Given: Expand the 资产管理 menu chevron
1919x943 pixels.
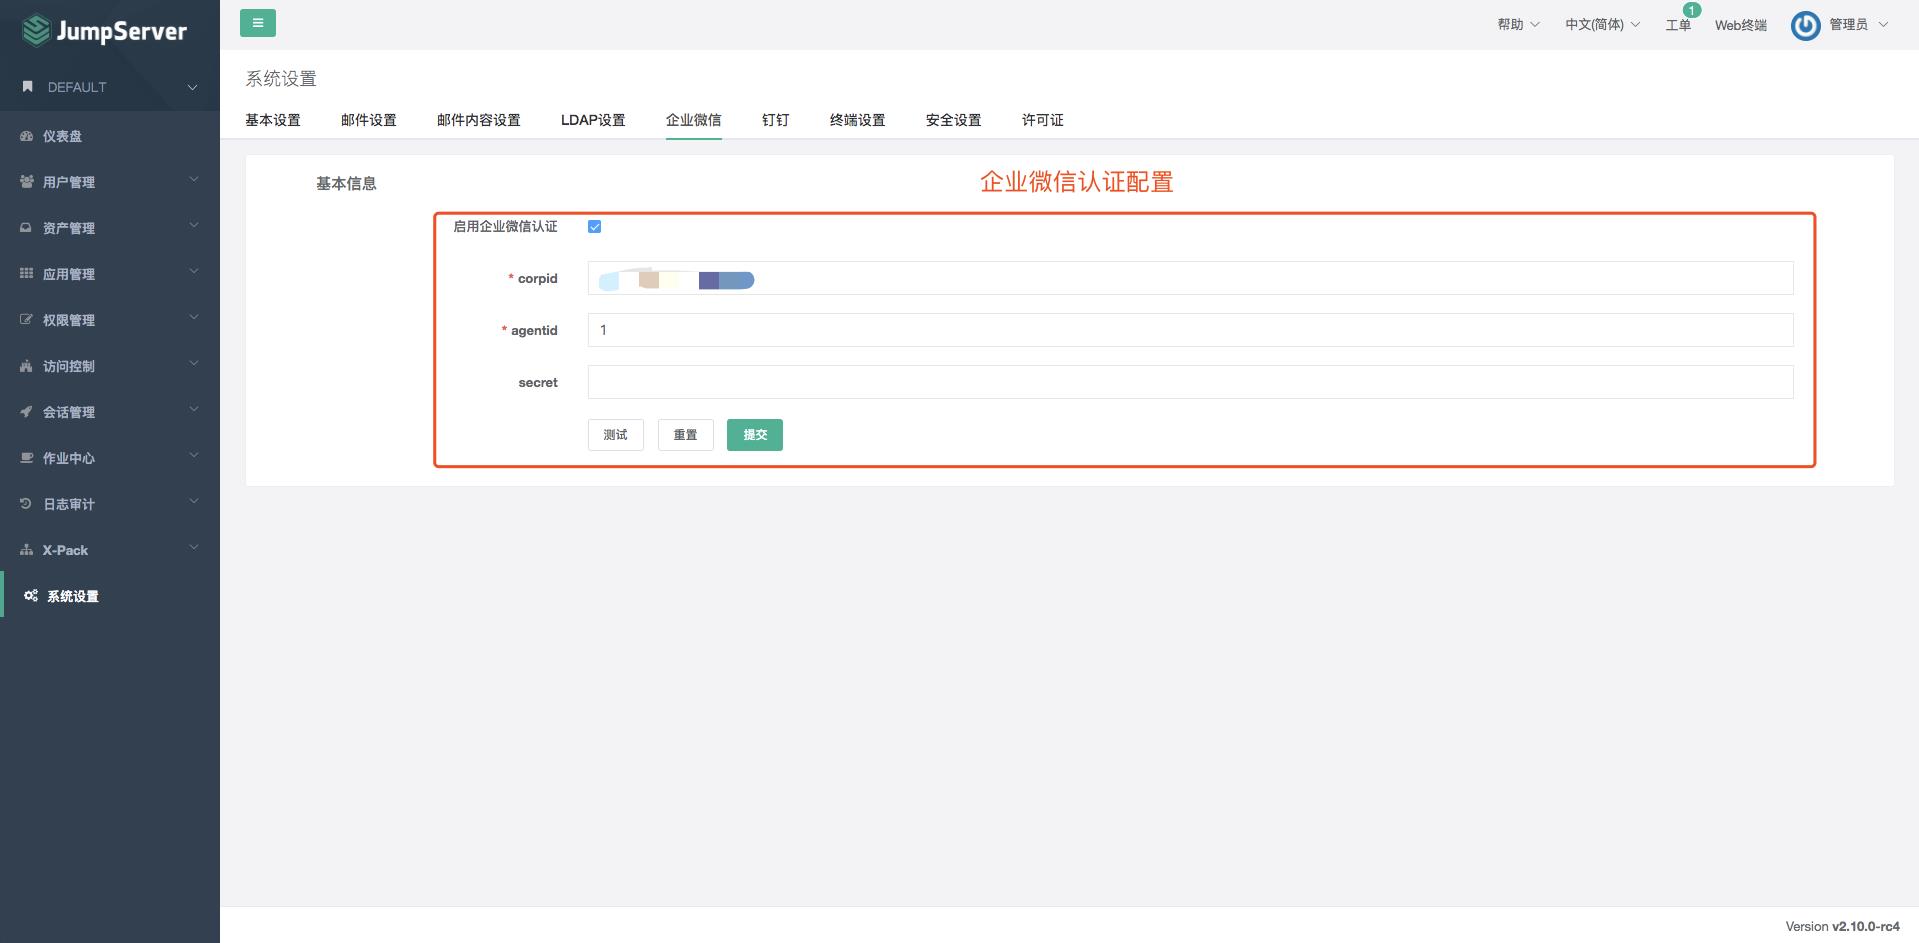Looking at the screenshot, I should coord(194,226).
